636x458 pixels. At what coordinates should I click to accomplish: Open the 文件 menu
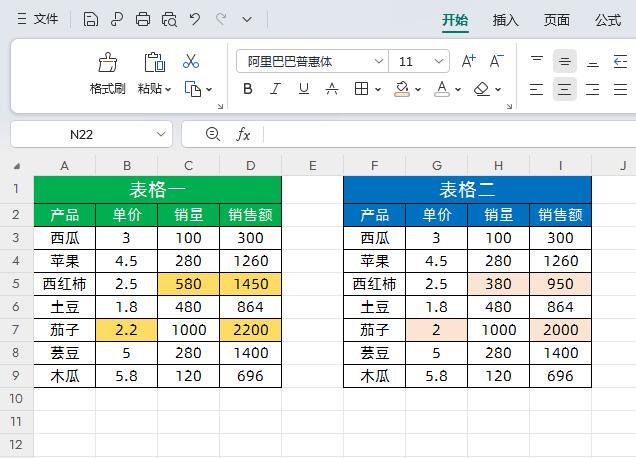[38, 19]
